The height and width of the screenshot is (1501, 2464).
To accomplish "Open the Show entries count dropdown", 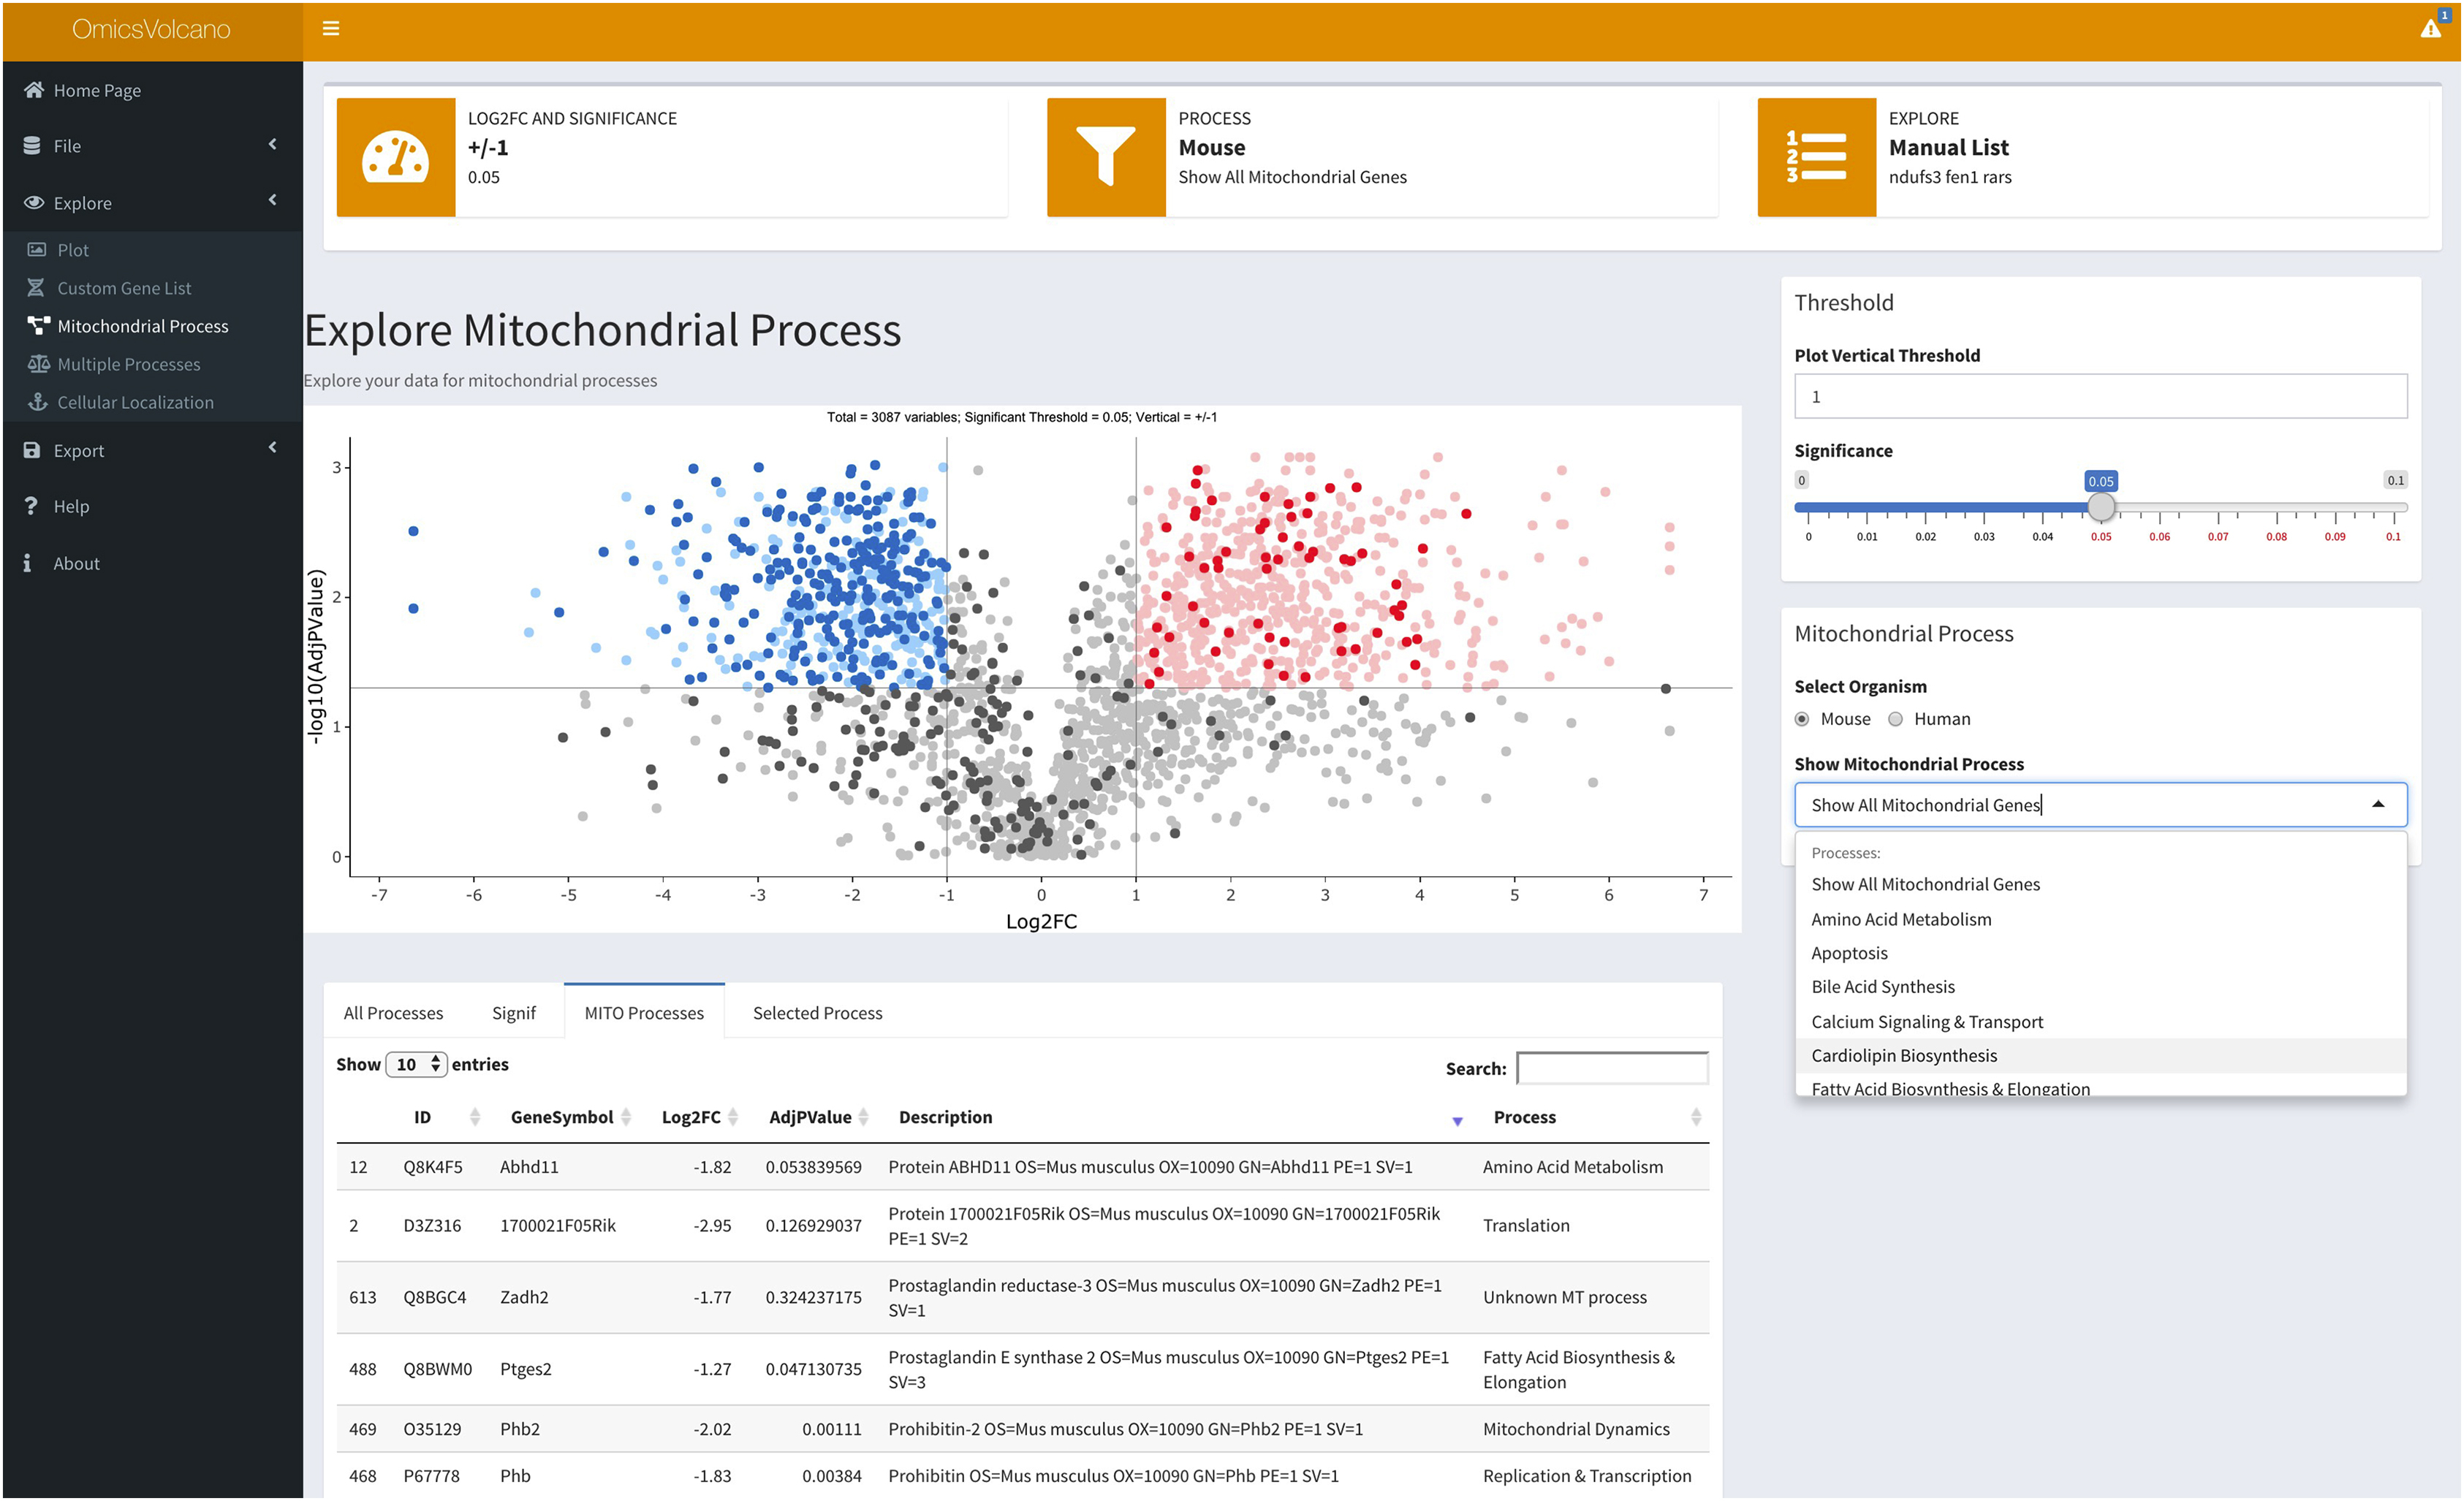I will click(417, 1065).
